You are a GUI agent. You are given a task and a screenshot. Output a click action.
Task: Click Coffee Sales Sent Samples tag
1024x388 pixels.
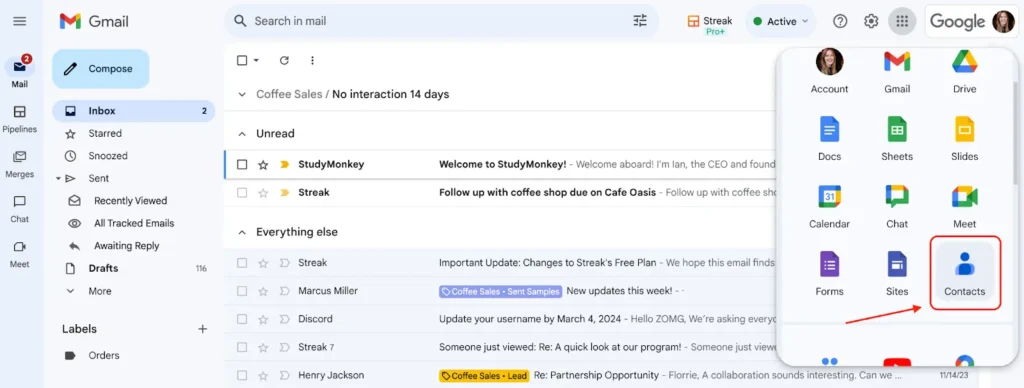tap(500, 291)
